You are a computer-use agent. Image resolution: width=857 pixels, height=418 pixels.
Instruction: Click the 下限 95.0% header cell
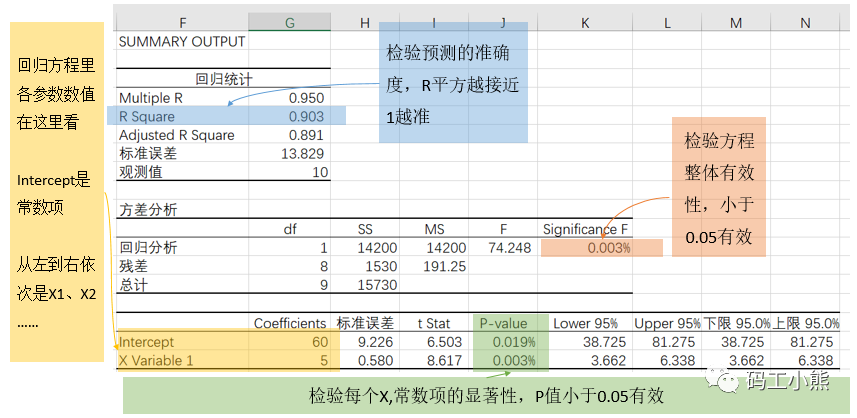tap(736, 323)
